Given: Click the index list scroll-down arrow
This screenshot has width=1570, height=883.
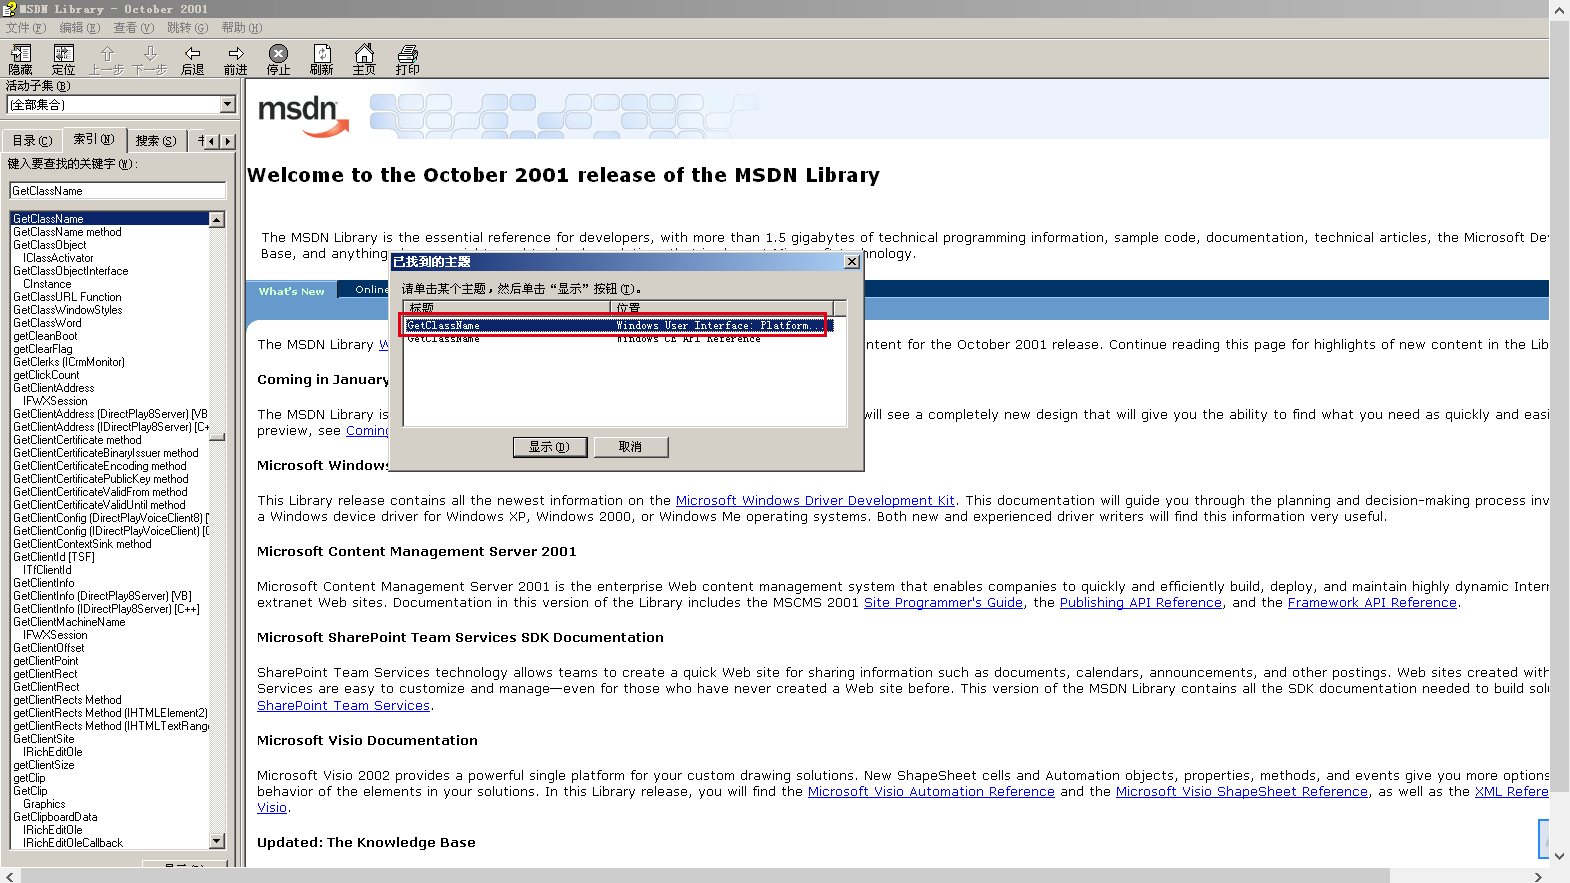Looking at the screenshot, I should [x=217, y=841].
